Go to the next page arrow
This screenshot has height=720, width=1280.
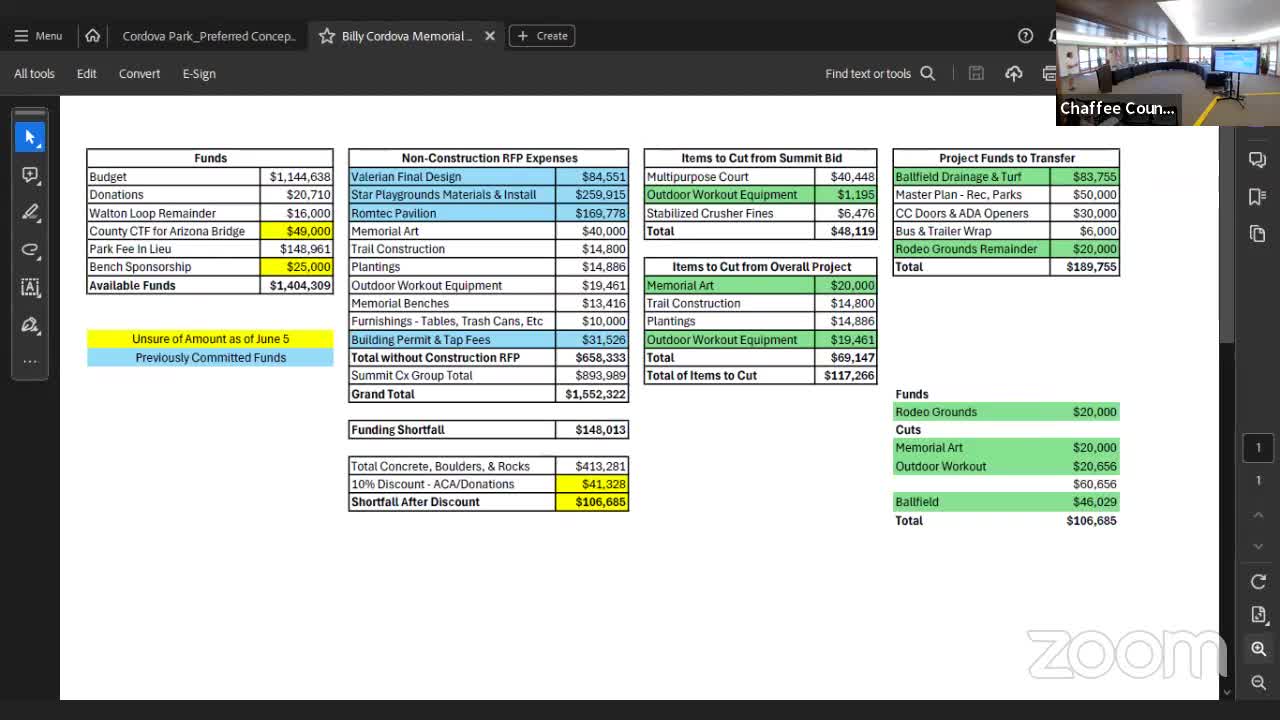(x=1258, y=546)
